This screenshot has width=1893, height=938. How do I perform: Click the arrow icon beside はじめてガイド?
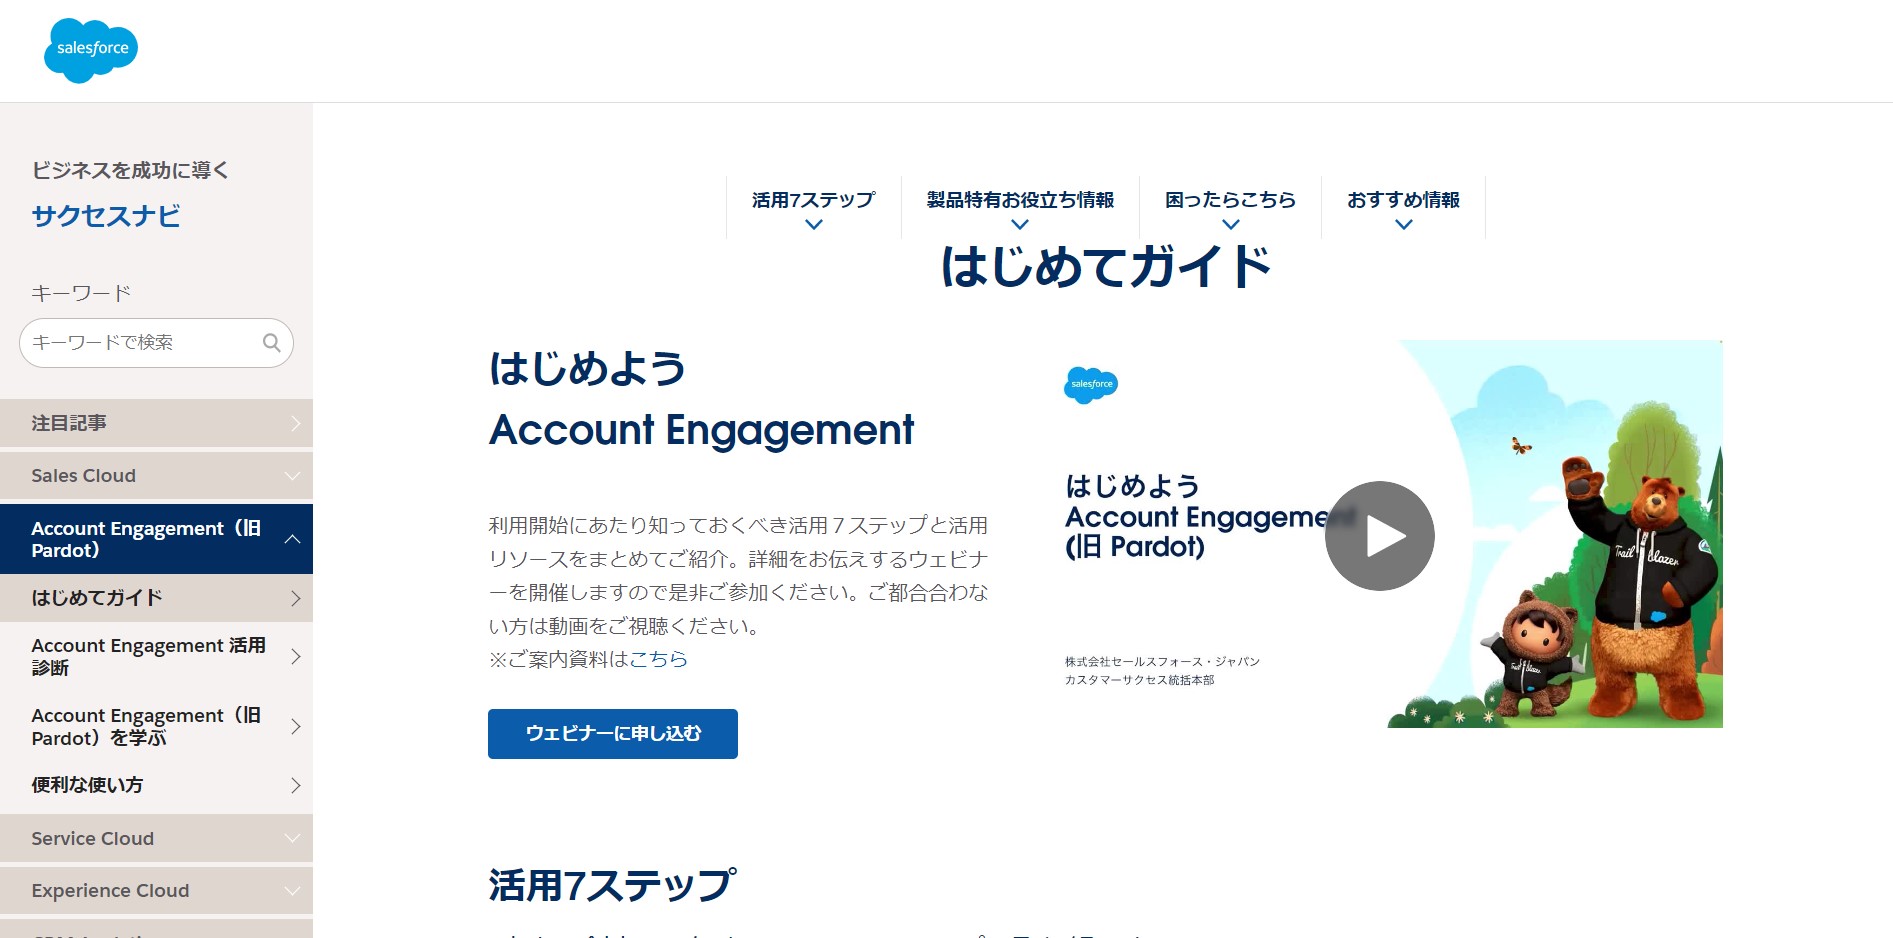pos(295,598)
